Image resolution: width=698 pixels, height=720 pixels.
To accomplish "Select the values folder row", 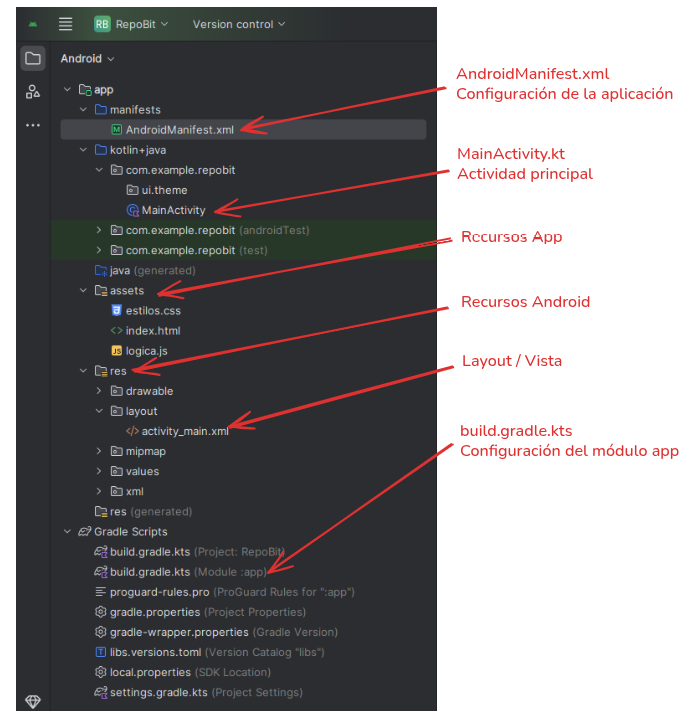I will point(142,472).
